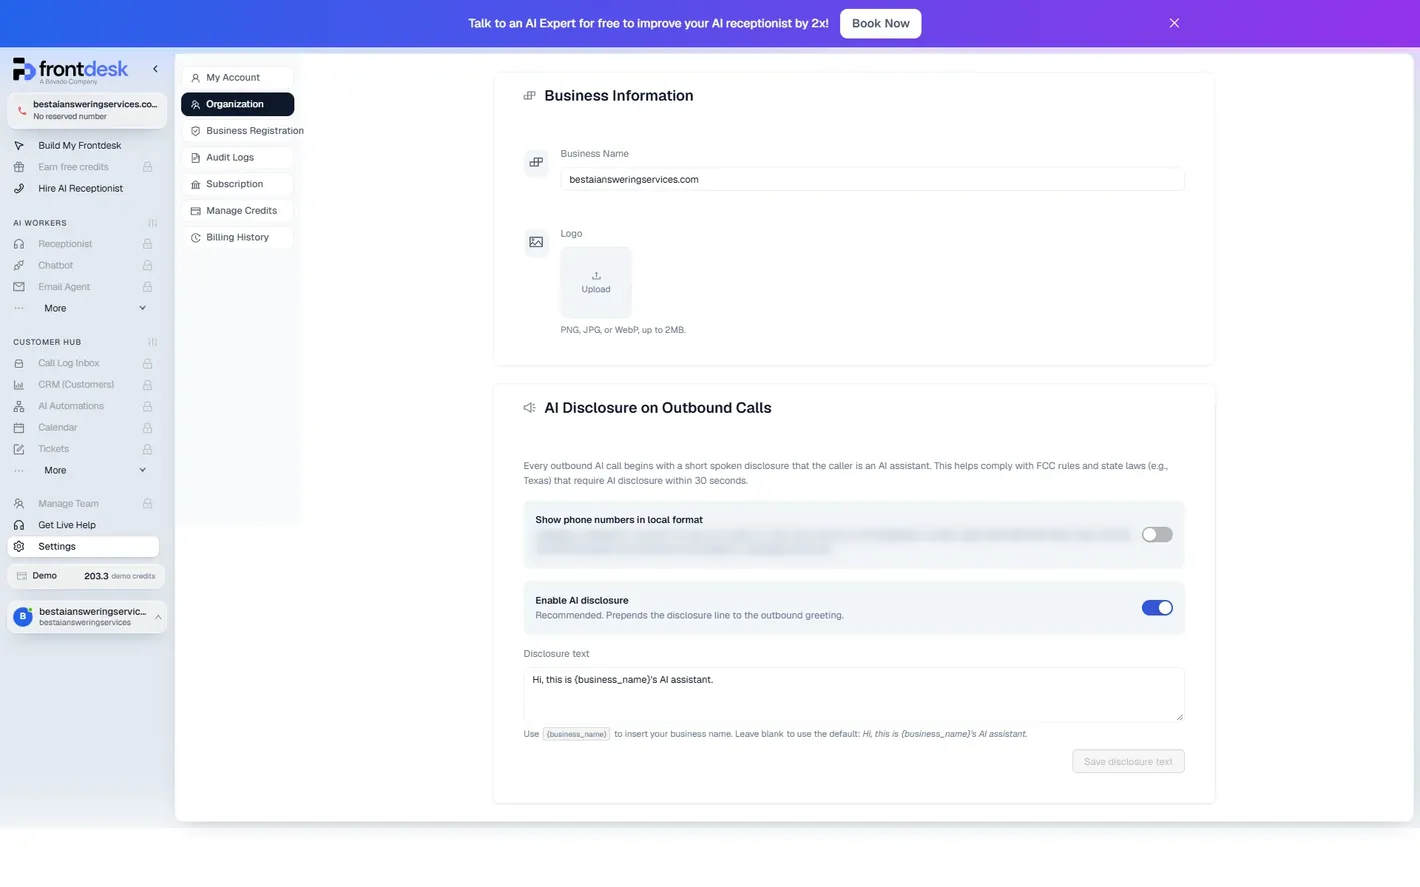The width and height of the screenshot is (1420, 887).
Task: Click the frontdesk logo
Action: coord(71,70)
